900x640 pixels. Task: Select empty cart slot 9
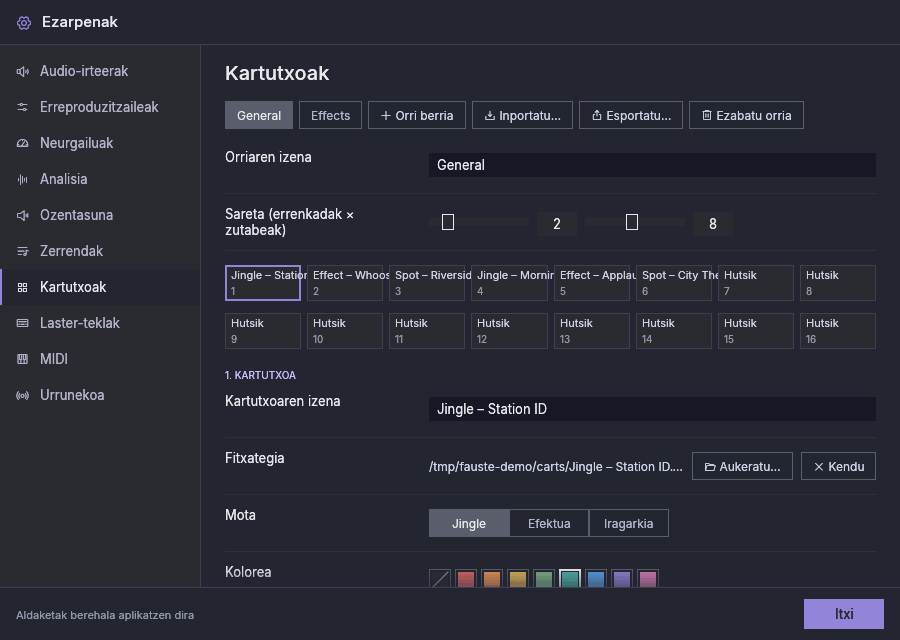[263, 331]
